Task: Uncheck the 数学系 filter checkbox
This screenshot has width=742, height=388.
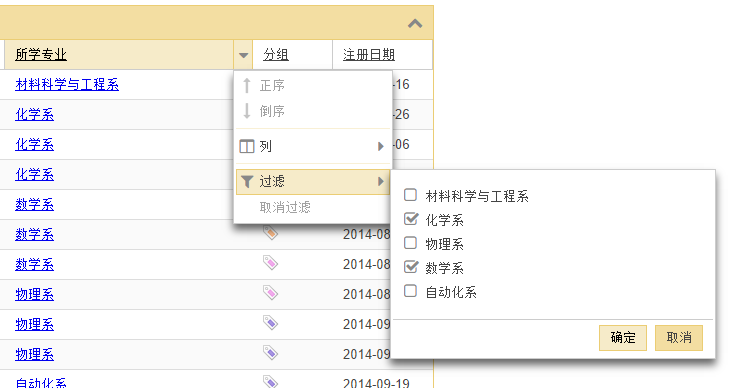Action: point(411,267)
